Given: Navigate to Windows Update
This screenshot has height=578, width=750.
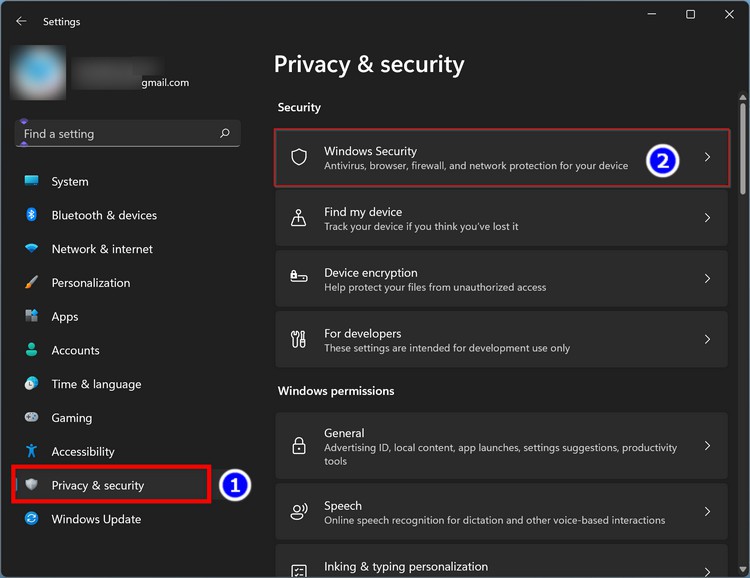Looking at the screenshot, I should coord(96,519).
